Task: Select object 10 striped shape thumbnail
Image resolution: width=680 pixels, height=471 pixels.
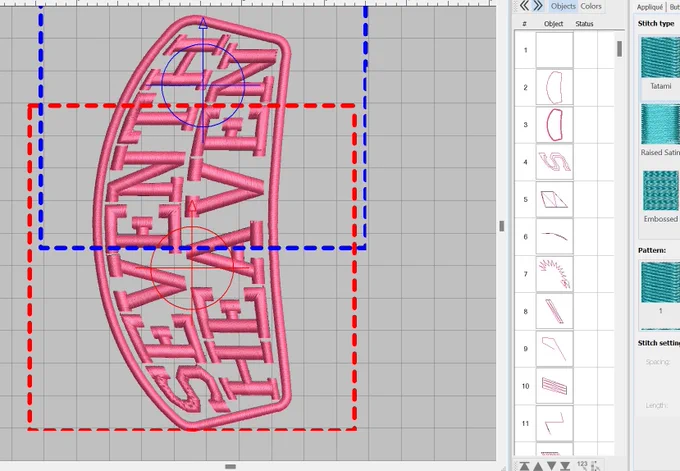Action: click(x=554, y=386)
